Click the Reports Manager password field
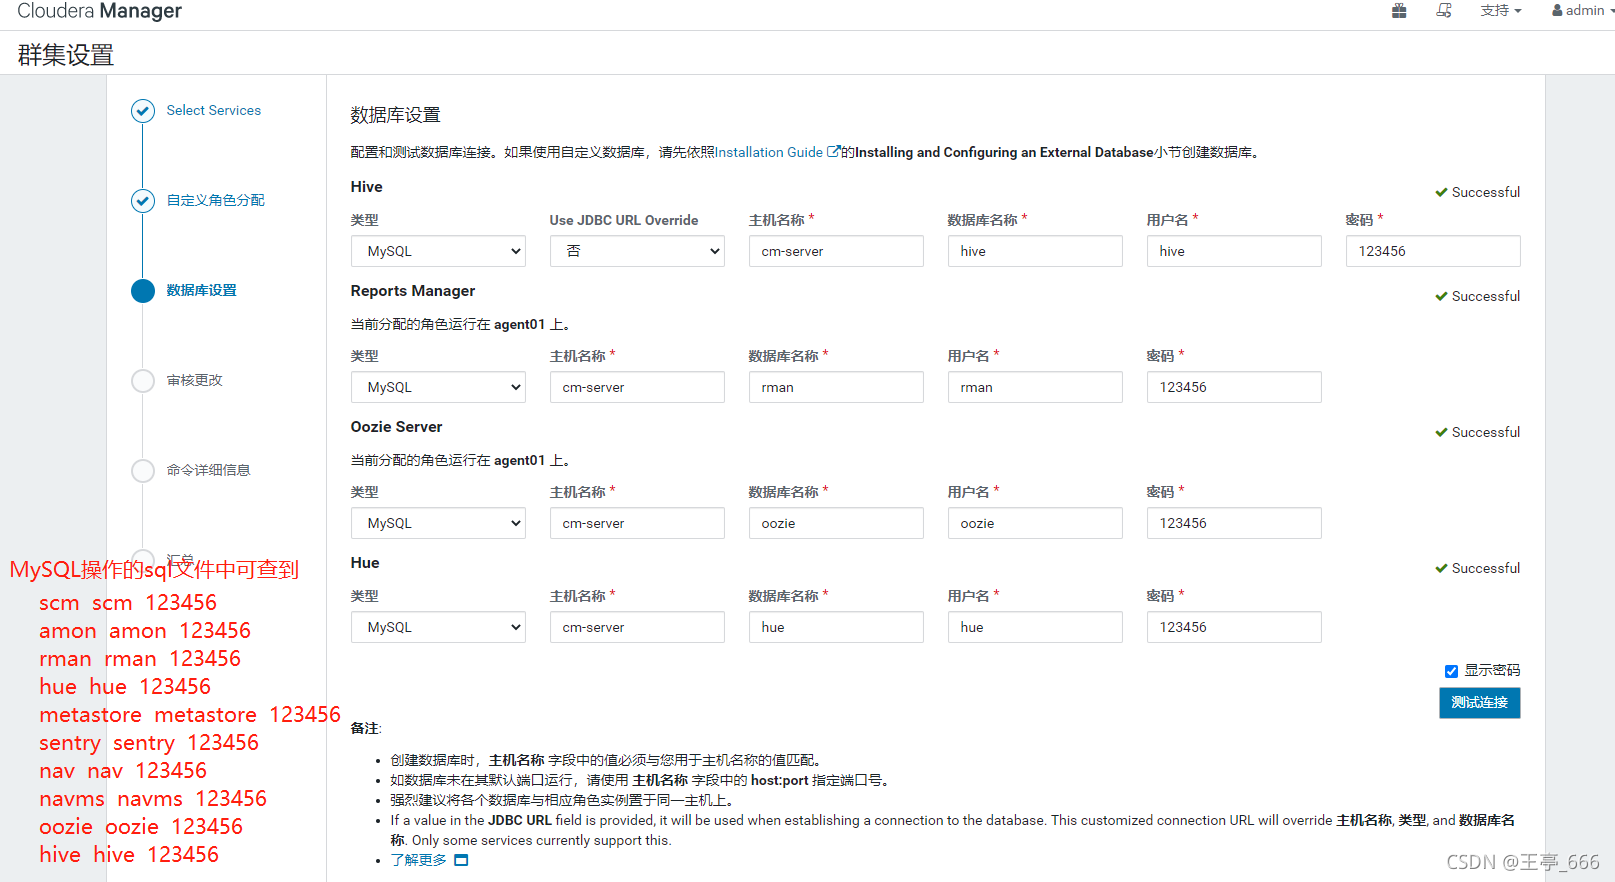The width and height of the screenshot is (1615, 882). 1234,387
